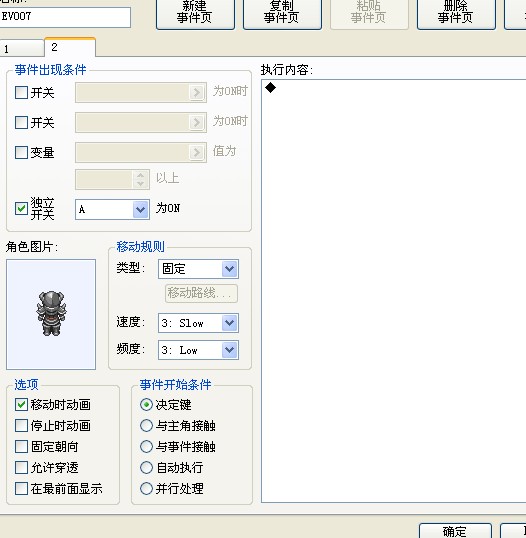
Task: Open the 频度 3: Low dropdown
Action: pos(198,350)
